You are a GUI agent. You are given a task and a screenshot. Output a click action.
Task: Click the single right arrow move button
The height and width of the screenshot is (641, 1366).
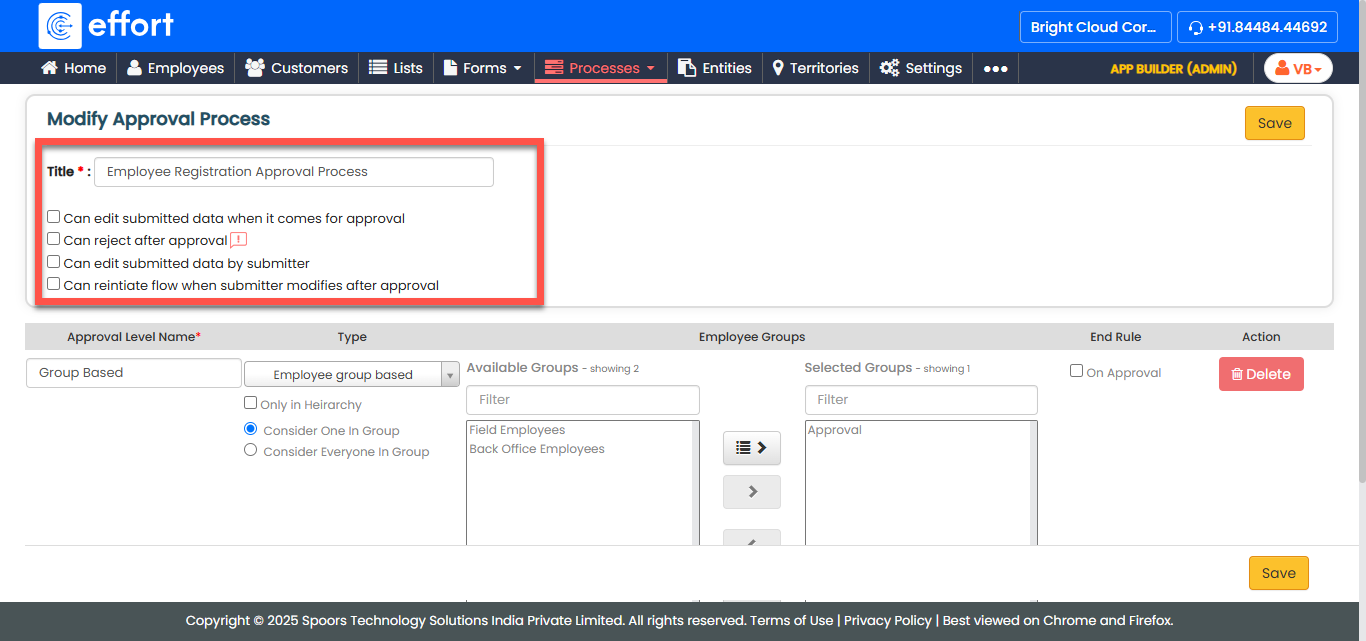pos(751,492)
